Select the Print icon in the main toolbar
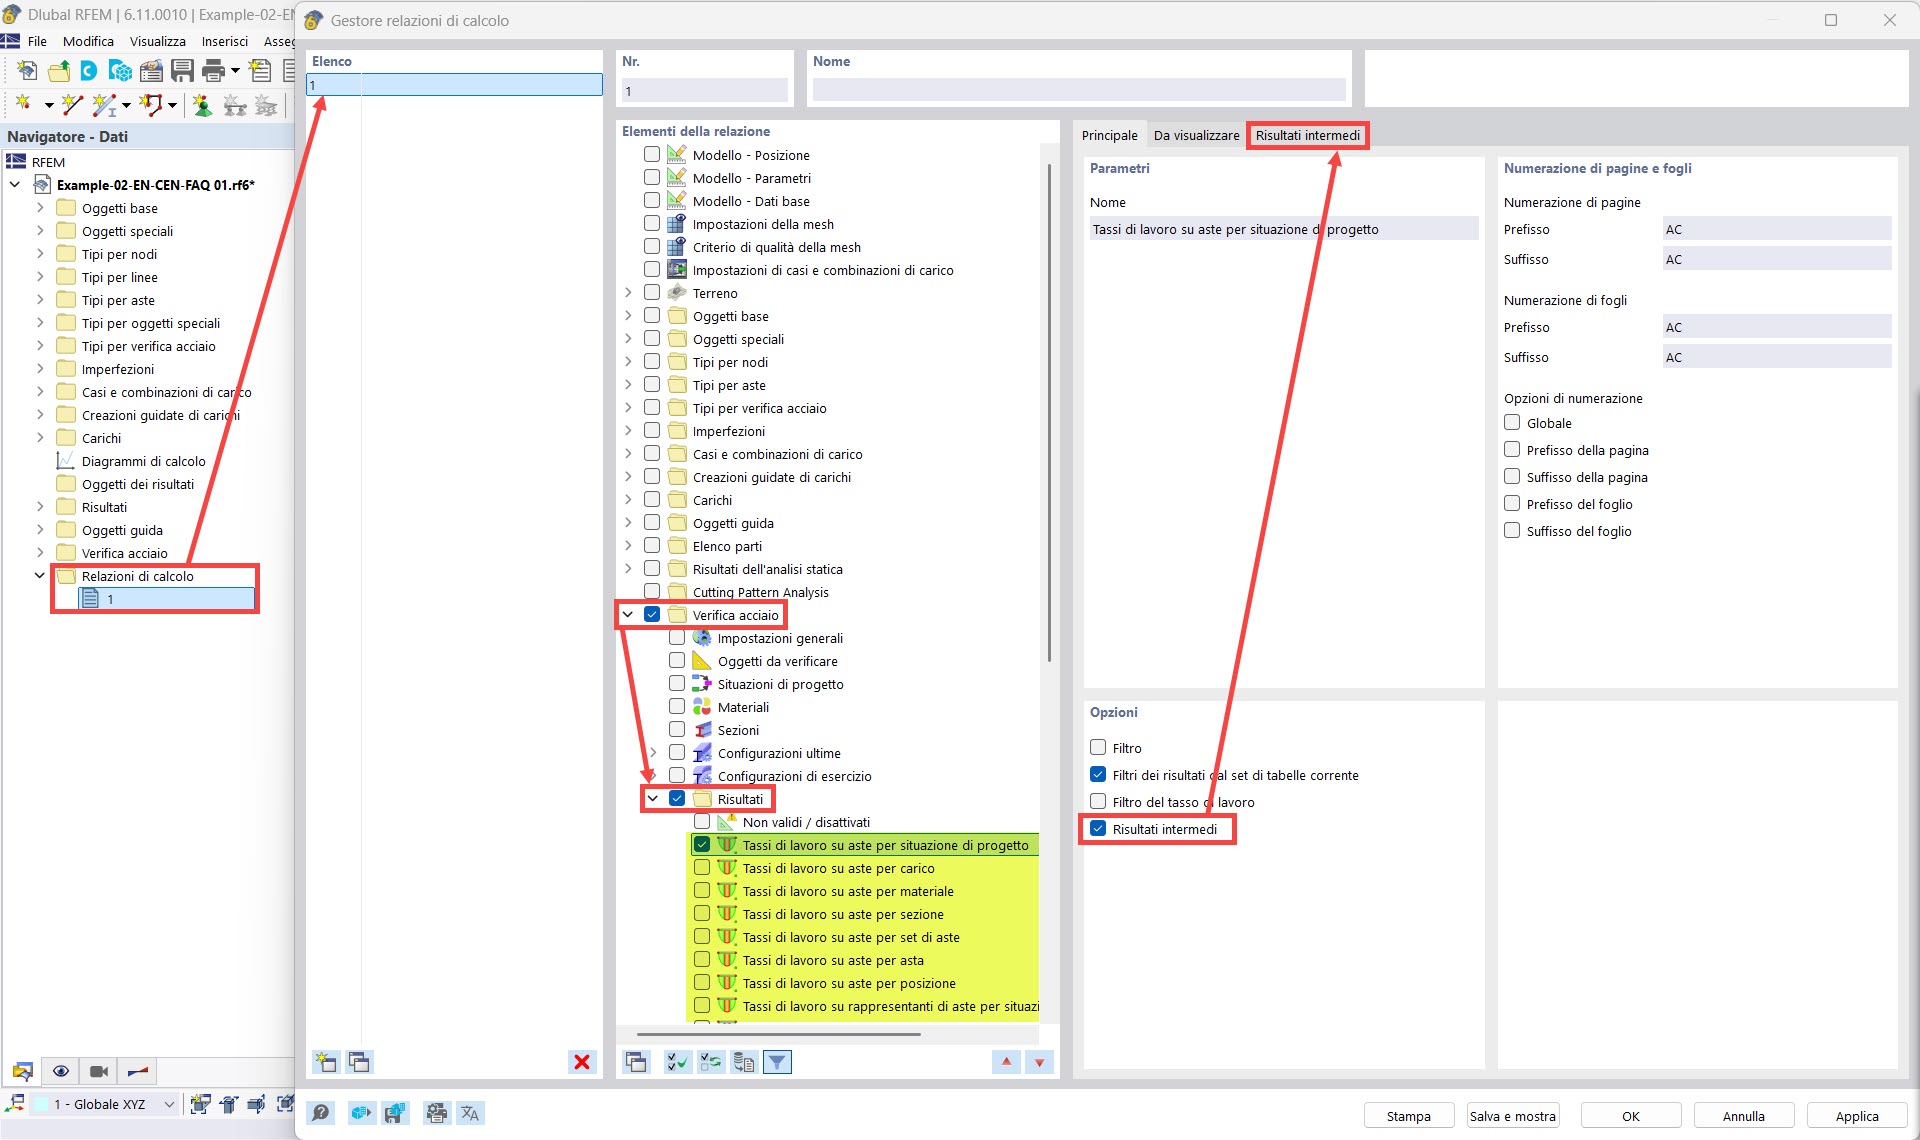Viewport: 1920px width, 1140px height. click(212, 70)
